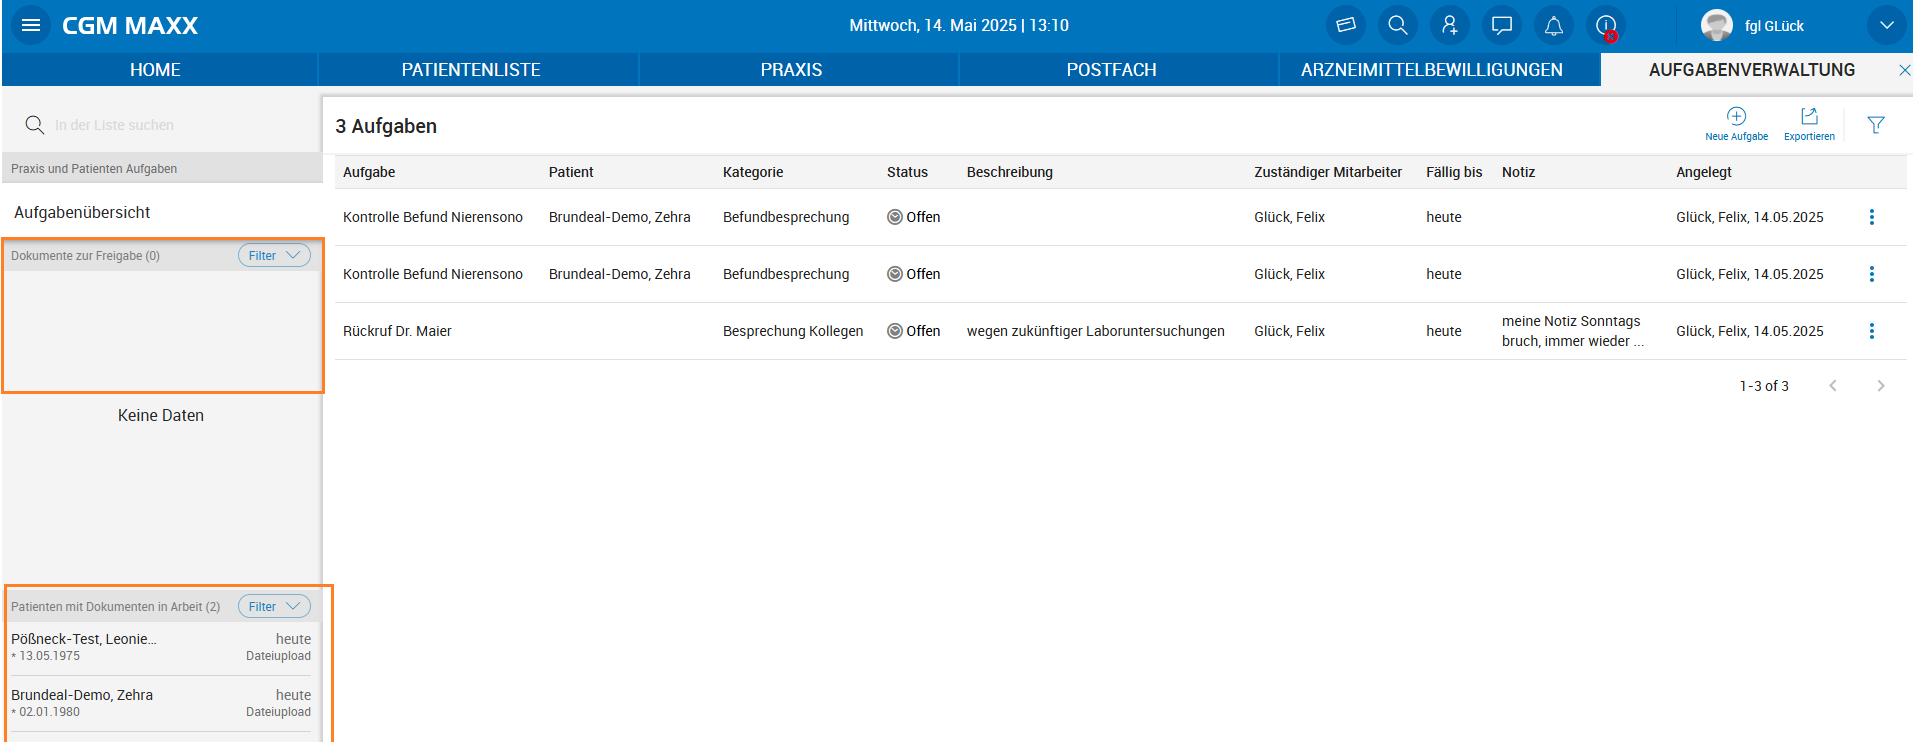Screen dimensions: 1915x742
Task: Open the info status icon with error badge
Action: 1606,26
